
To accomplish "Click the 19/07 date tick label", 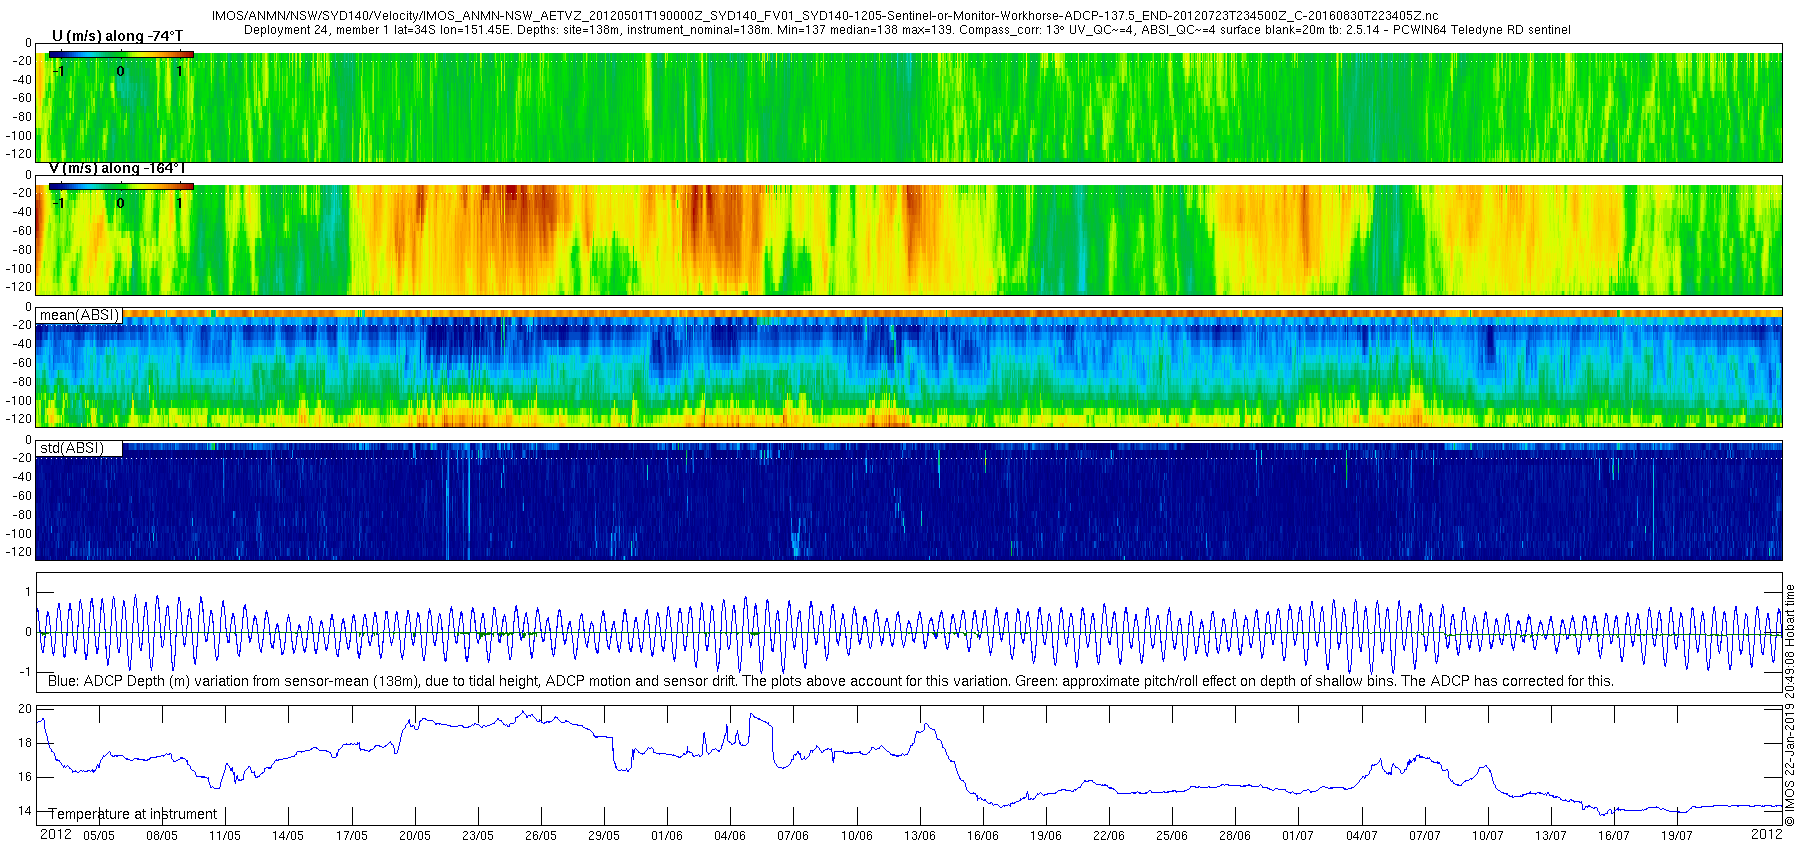I will click(x=1677, y=836).
